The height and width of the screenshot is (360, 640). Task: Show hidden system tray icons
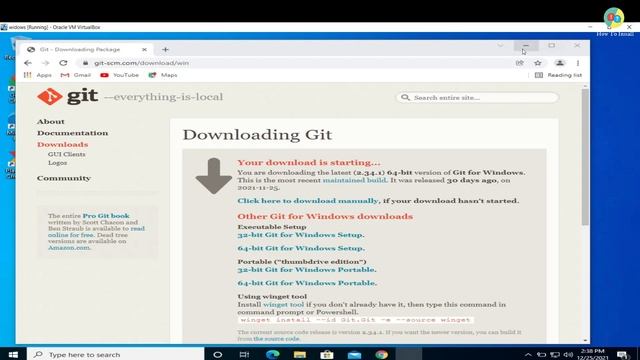(528, 354)
